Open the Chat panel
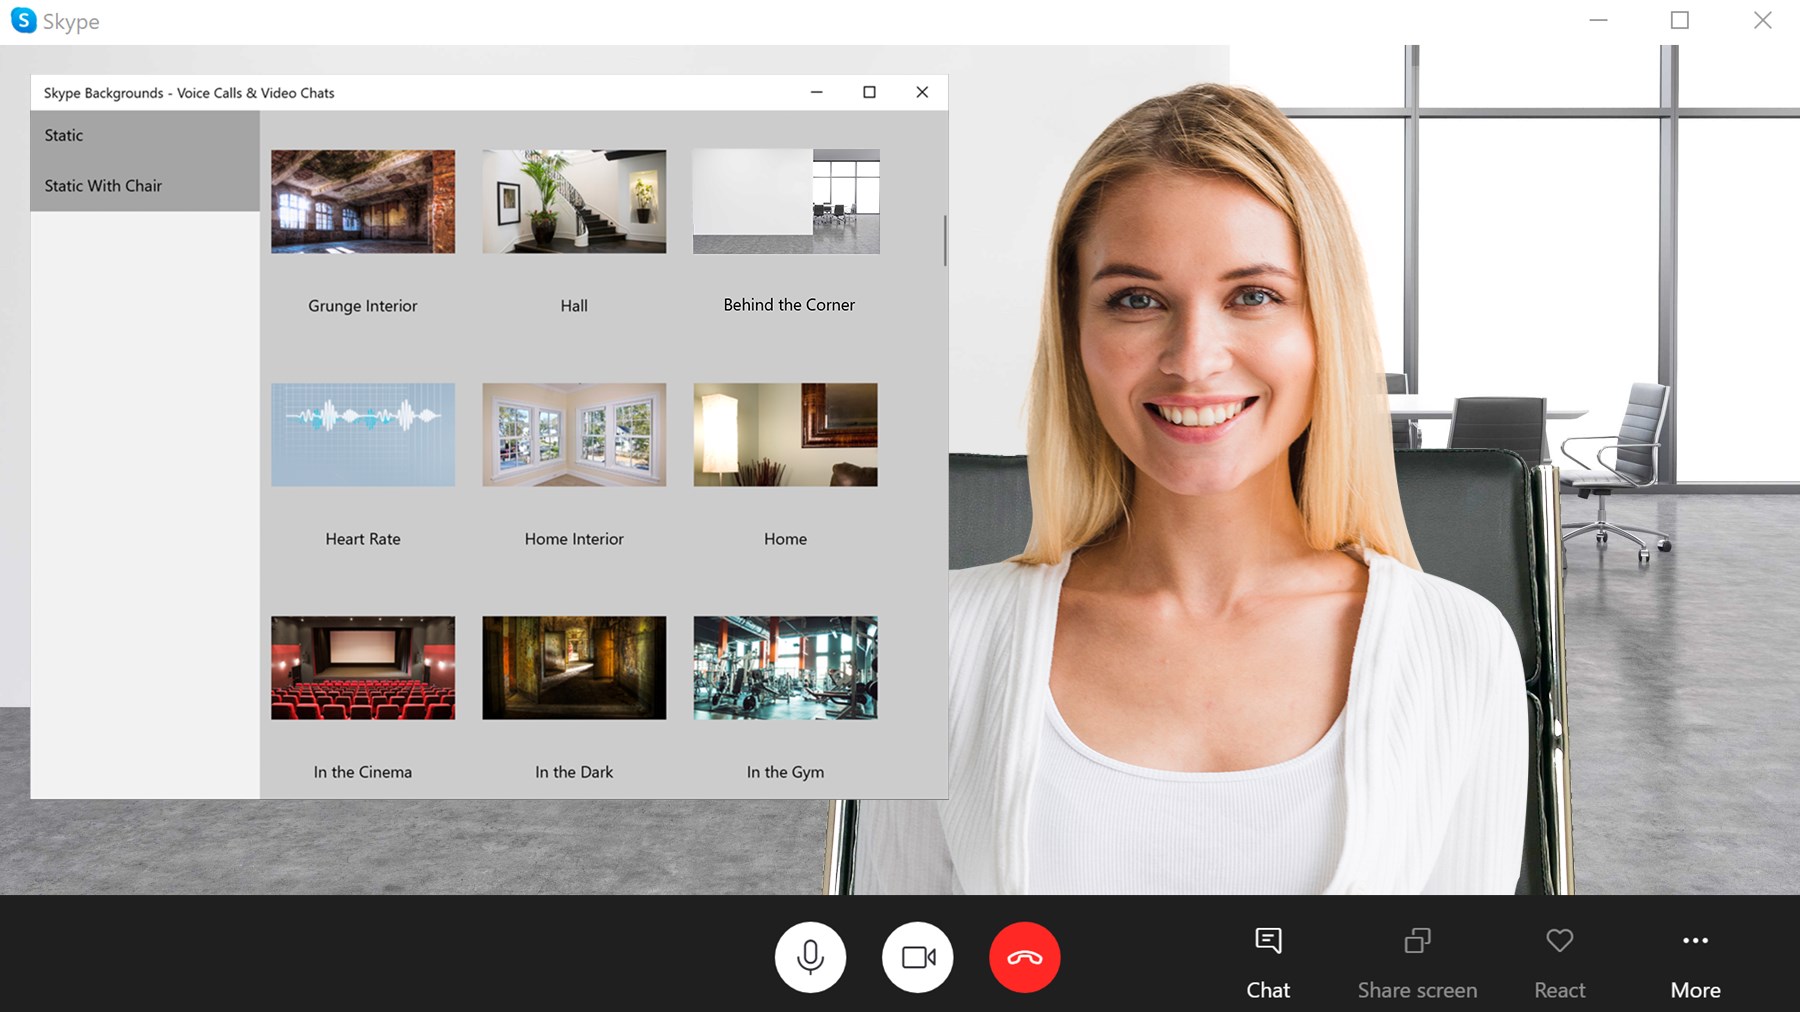 pos(1267,961)
